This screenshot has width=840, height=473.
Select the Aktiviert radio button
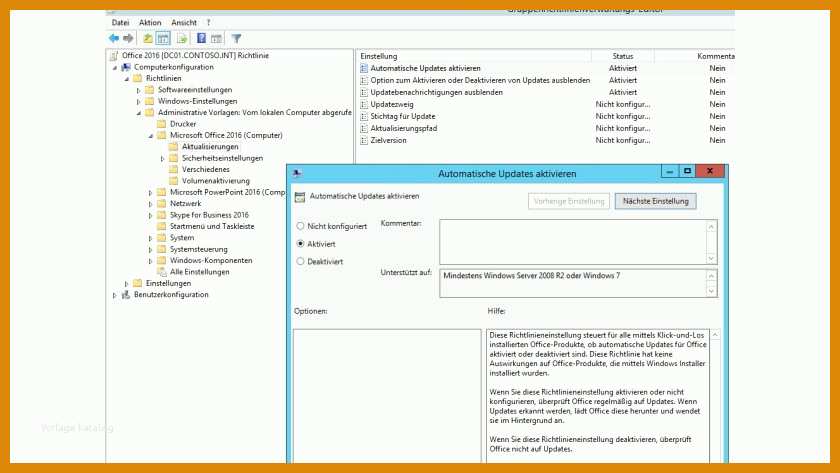[x=301, y=244]
